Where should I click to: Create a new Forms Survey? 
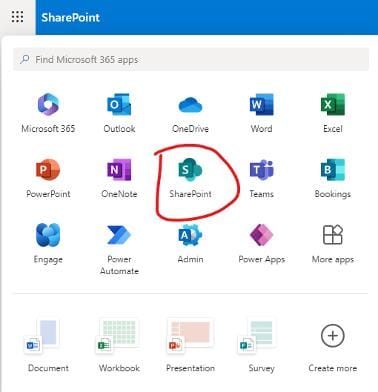pyautogui.click(x=262, y=346)
